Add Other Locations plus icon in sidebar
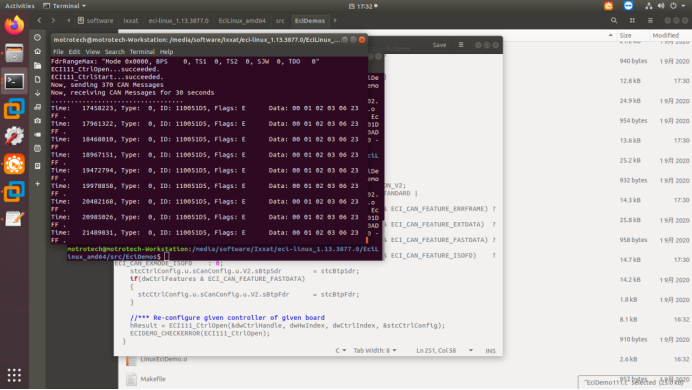 tap(38, 184)
